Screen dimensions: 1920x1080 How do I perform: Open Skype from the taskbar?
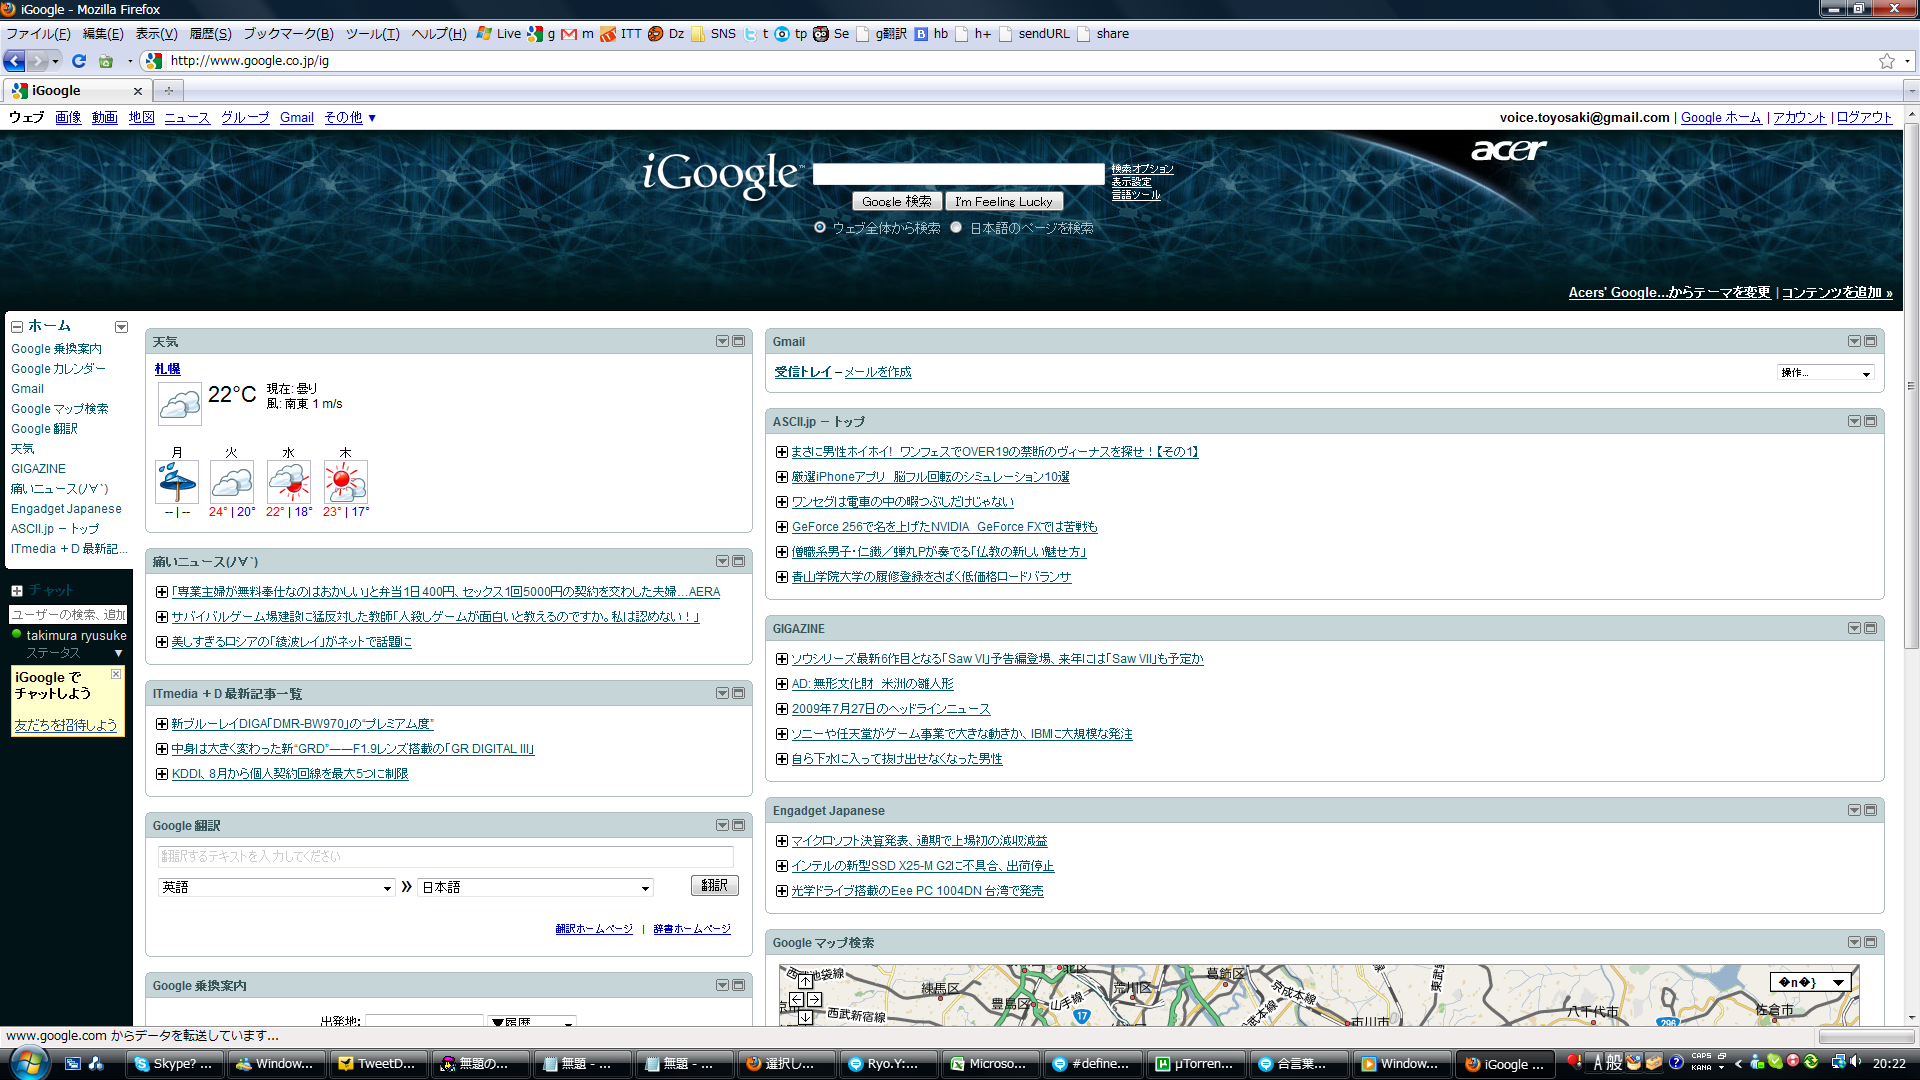175,1064
